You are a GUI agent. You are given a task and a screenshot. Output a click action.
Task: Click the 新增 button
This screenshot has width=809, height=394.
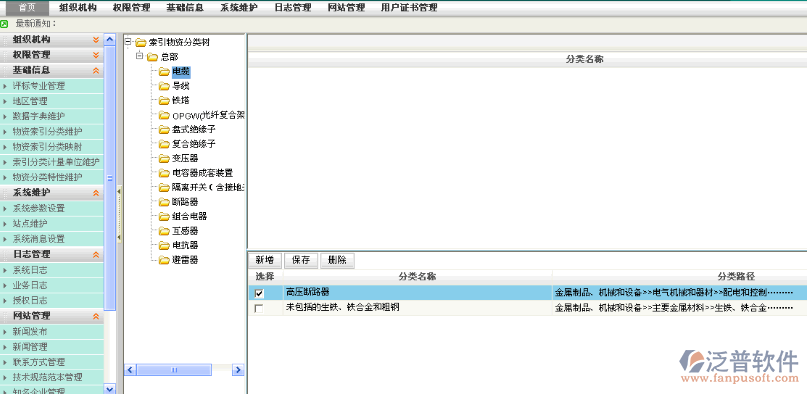pos(265,260)
